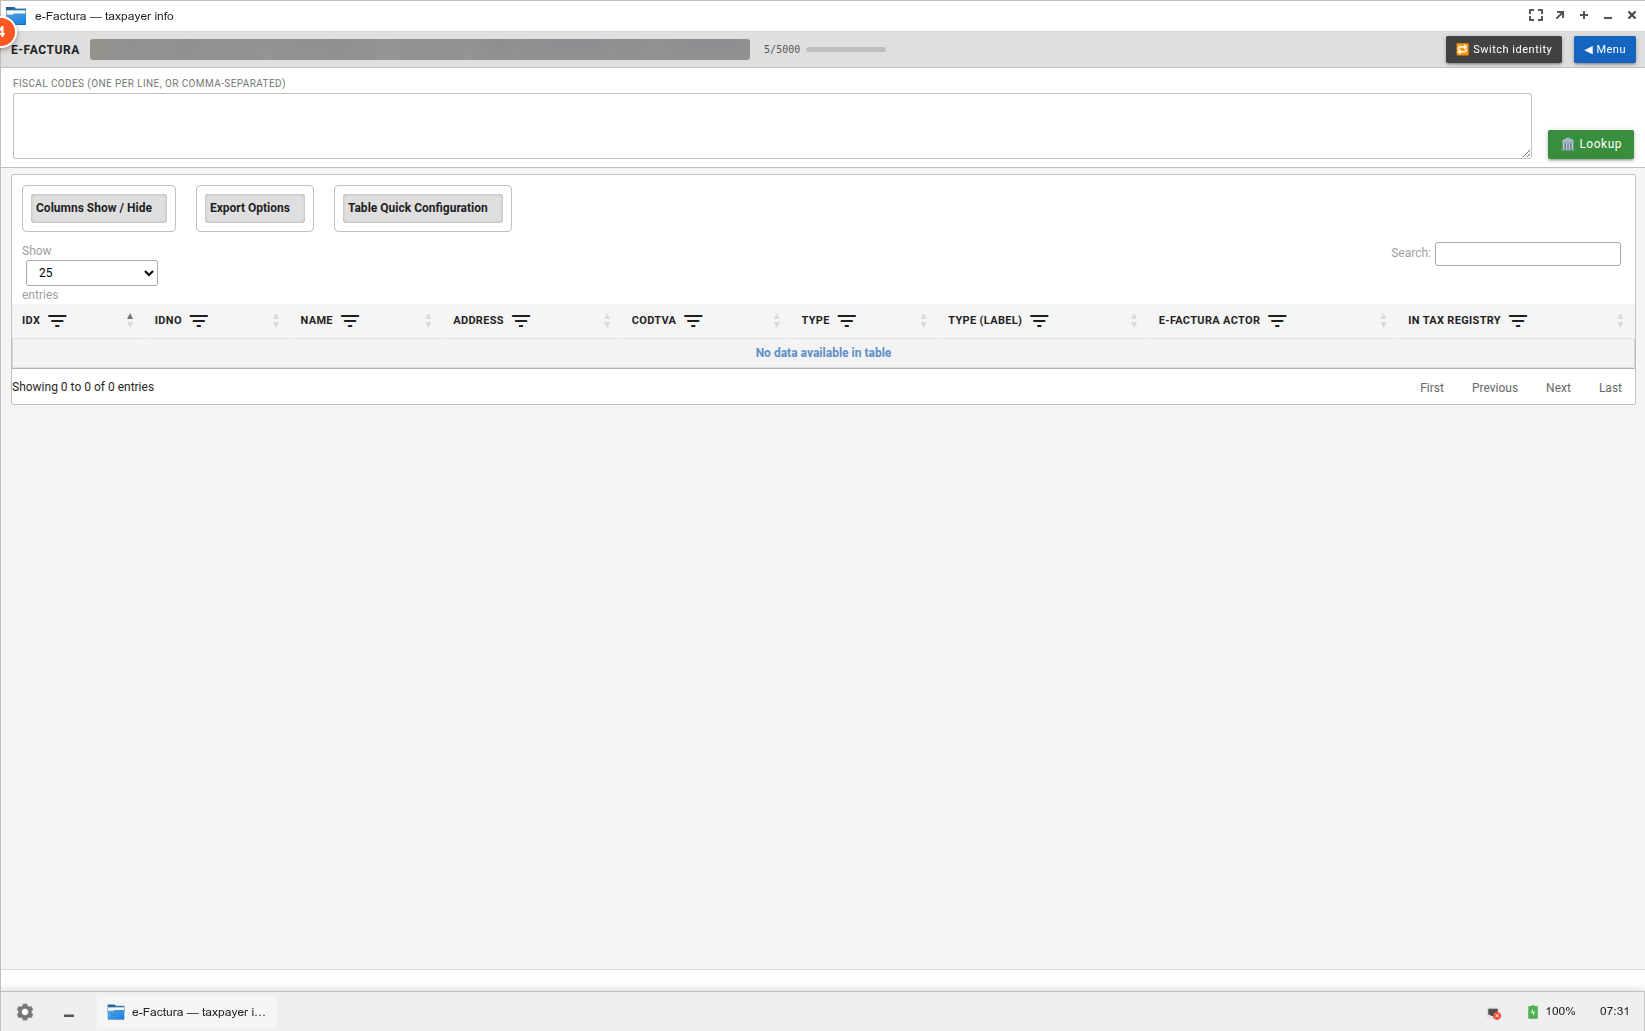Sort by TYPE using sort arrows
This screenshot has height=1031, width=1645.
pyautogui.click(x=923, y=320)
